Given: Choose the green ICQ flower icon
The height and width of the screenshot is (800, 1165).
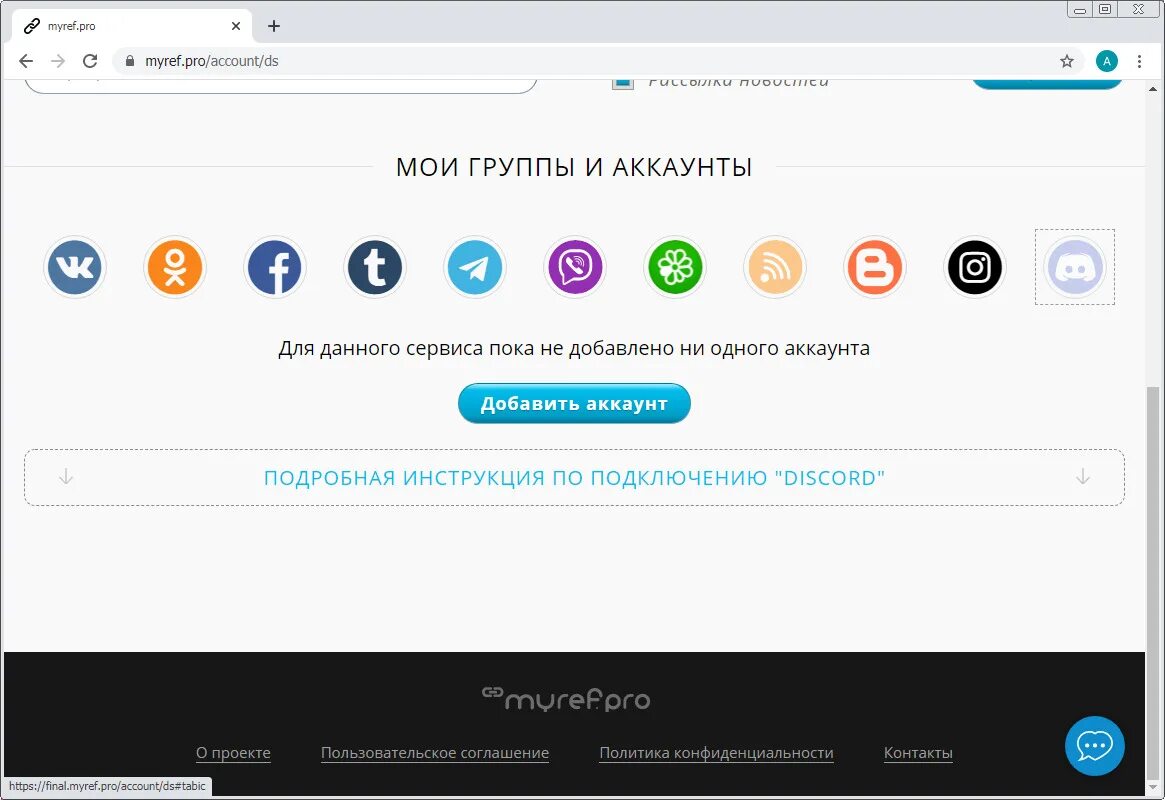Looking at the screenshot, I should [675, 267].
